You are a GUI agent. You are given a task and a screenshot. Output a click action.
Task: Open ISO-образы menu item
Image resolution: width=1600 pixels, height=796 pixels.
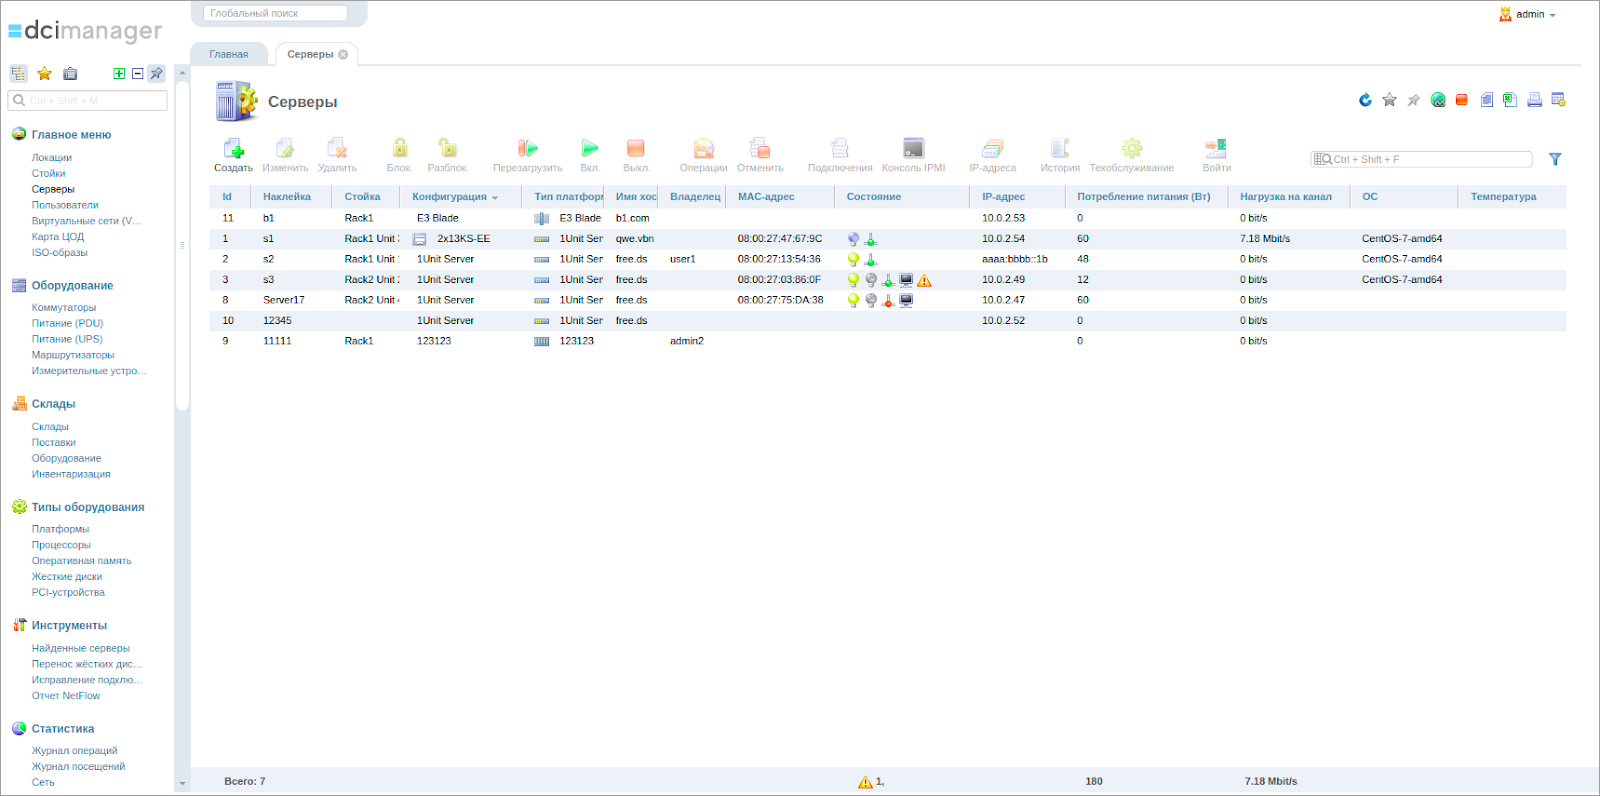click(59, 253)
